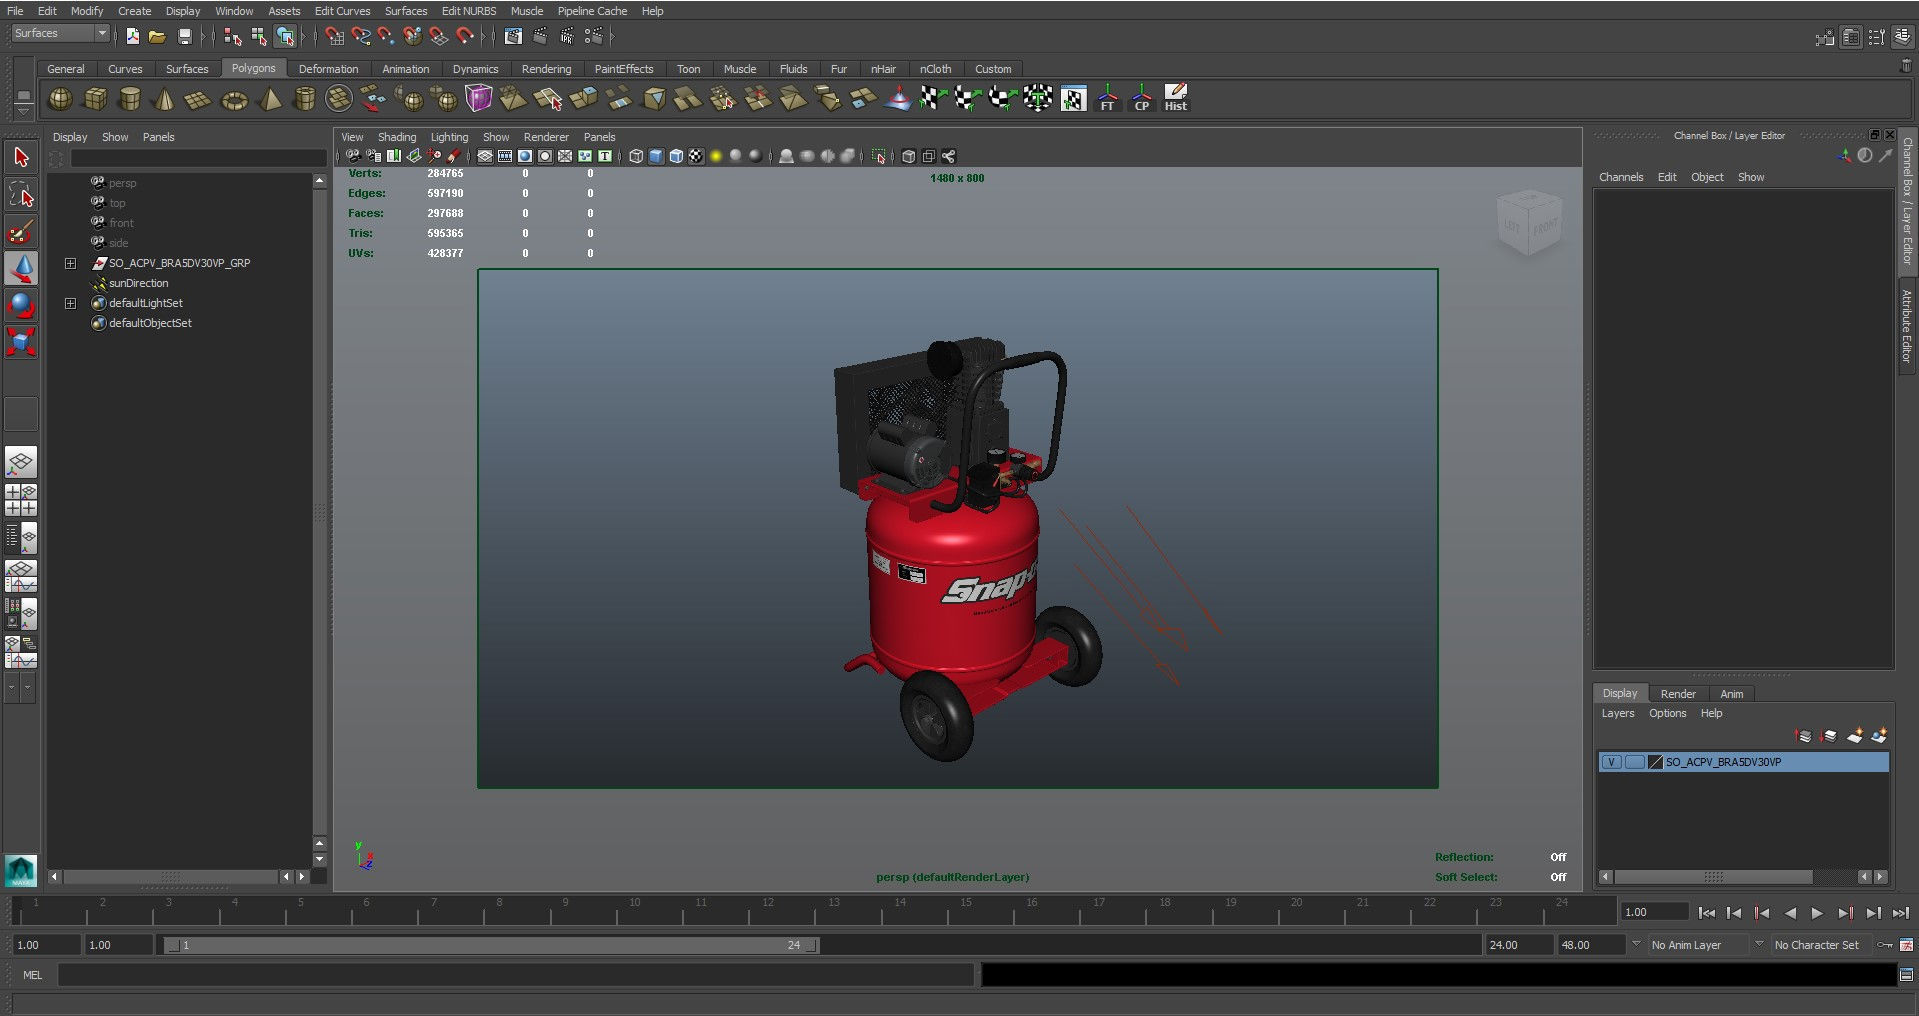Screen dimensions: 1919x1016
Task: Click the polygon torus shelf icon
Action: tap(234, 99)
